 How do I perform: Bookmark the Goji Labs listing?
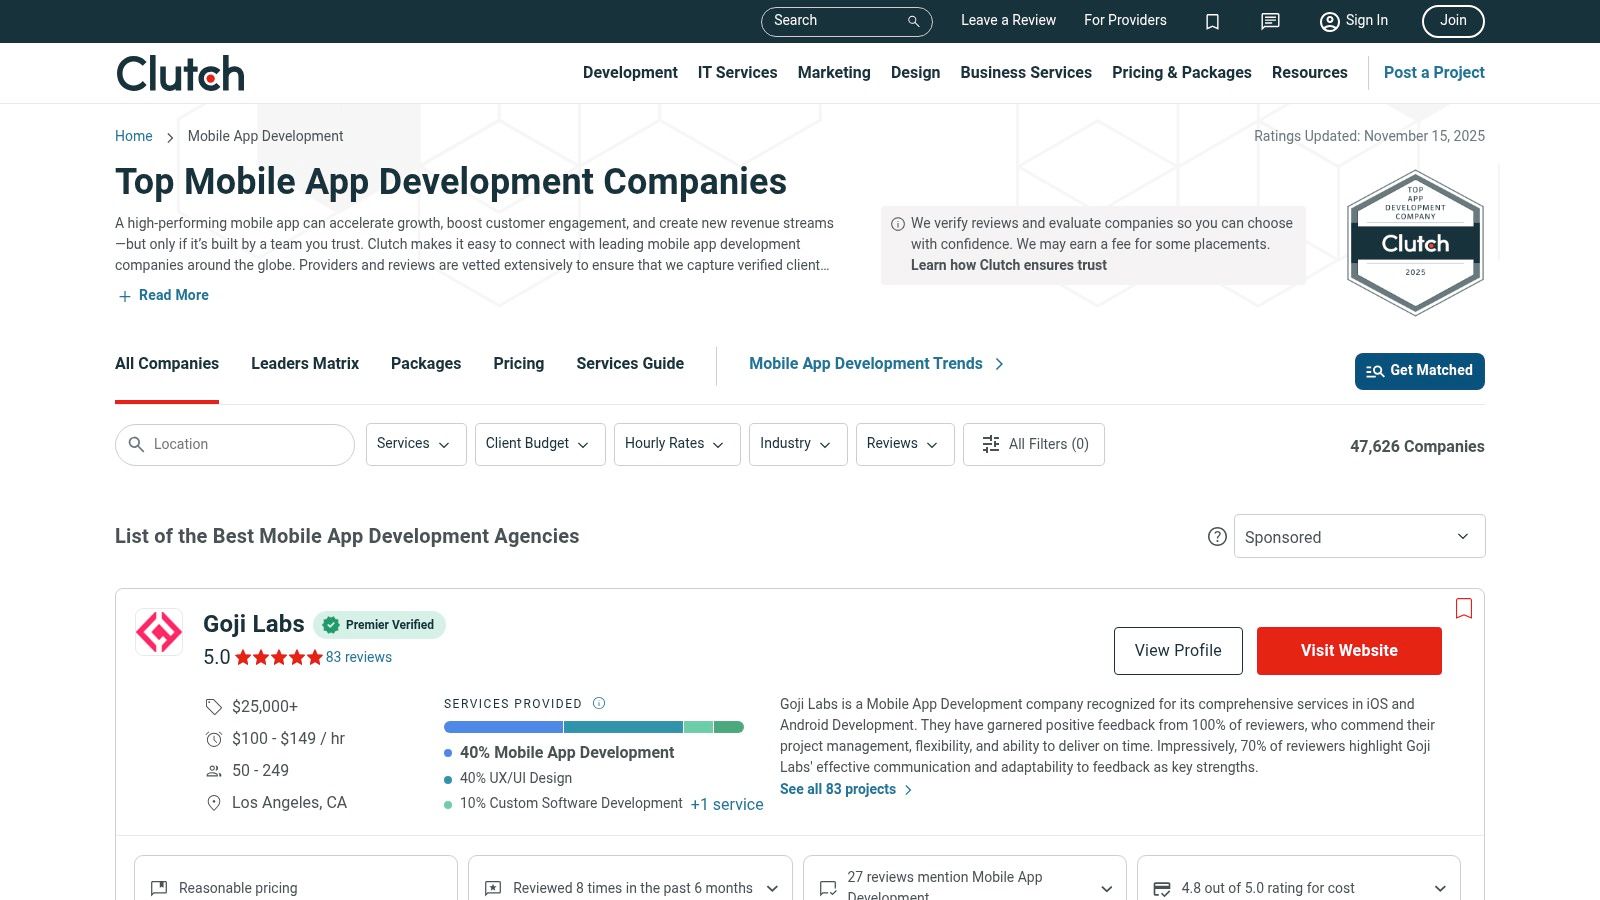click(x=1463, y=608)
